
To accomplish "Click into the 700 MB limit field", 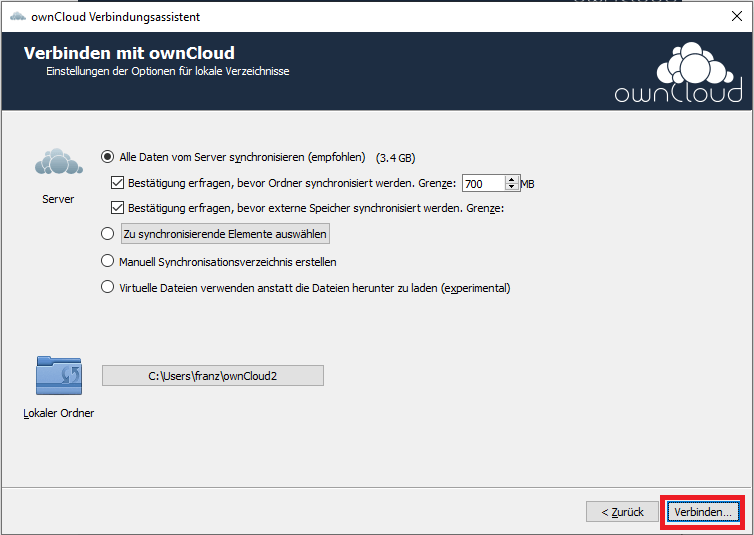I will click(483, 184).
